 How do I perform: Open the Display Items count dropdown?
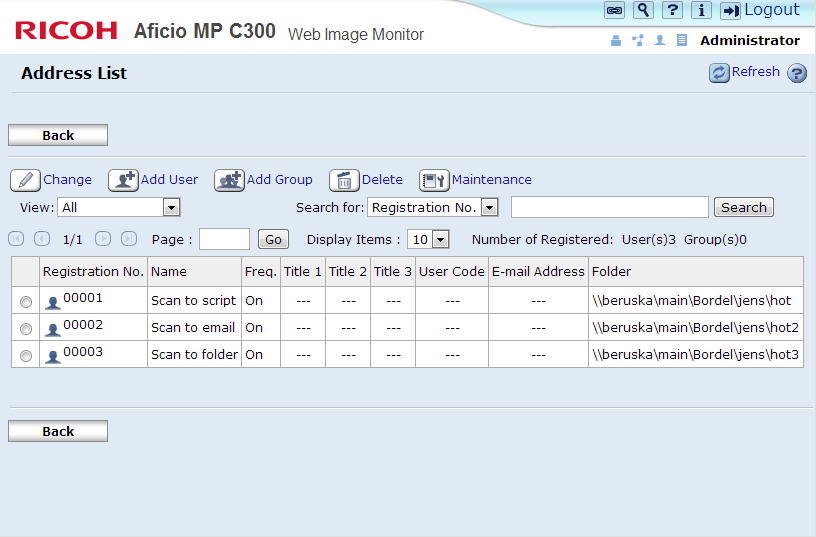pyautogui.click(x=429, y=239)
